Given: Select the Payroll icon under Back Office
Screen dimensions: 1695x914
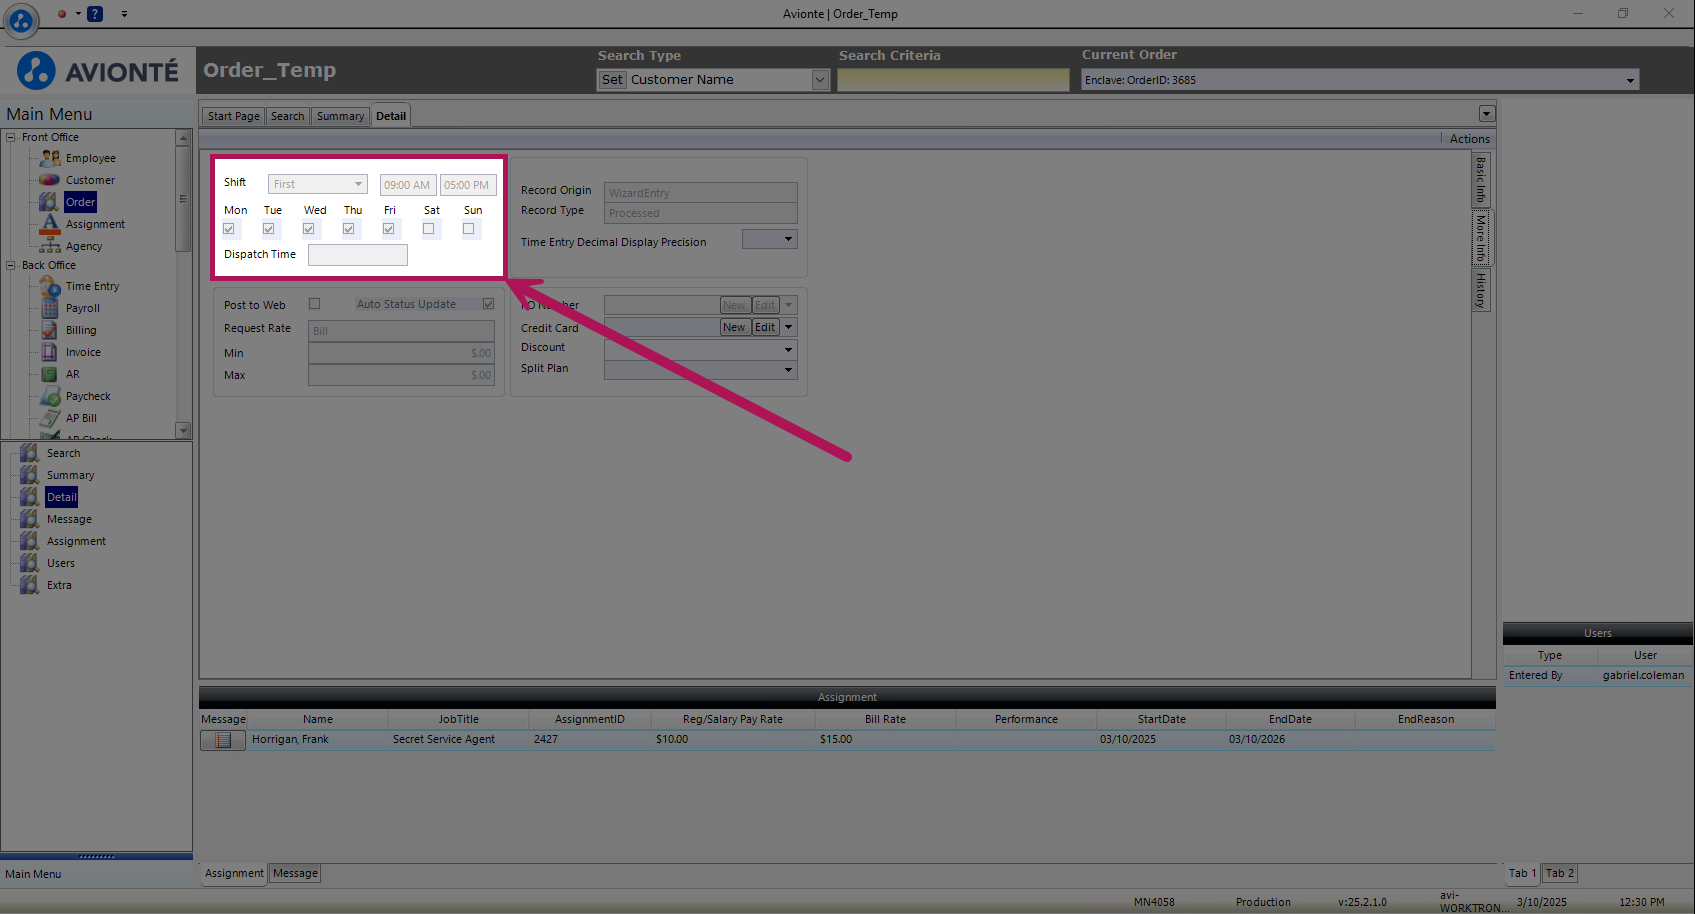Looking at the screenshot, I should point(50,308).
